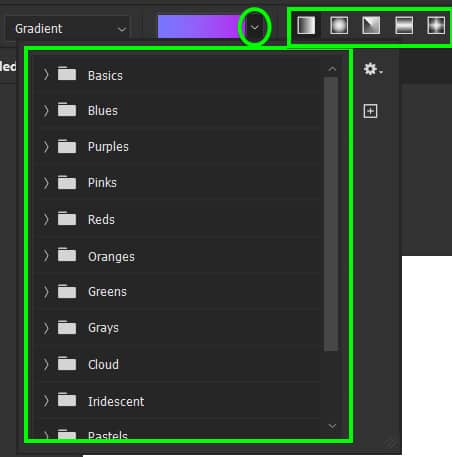Select the Linear gradient style icon

pos(306,25)
